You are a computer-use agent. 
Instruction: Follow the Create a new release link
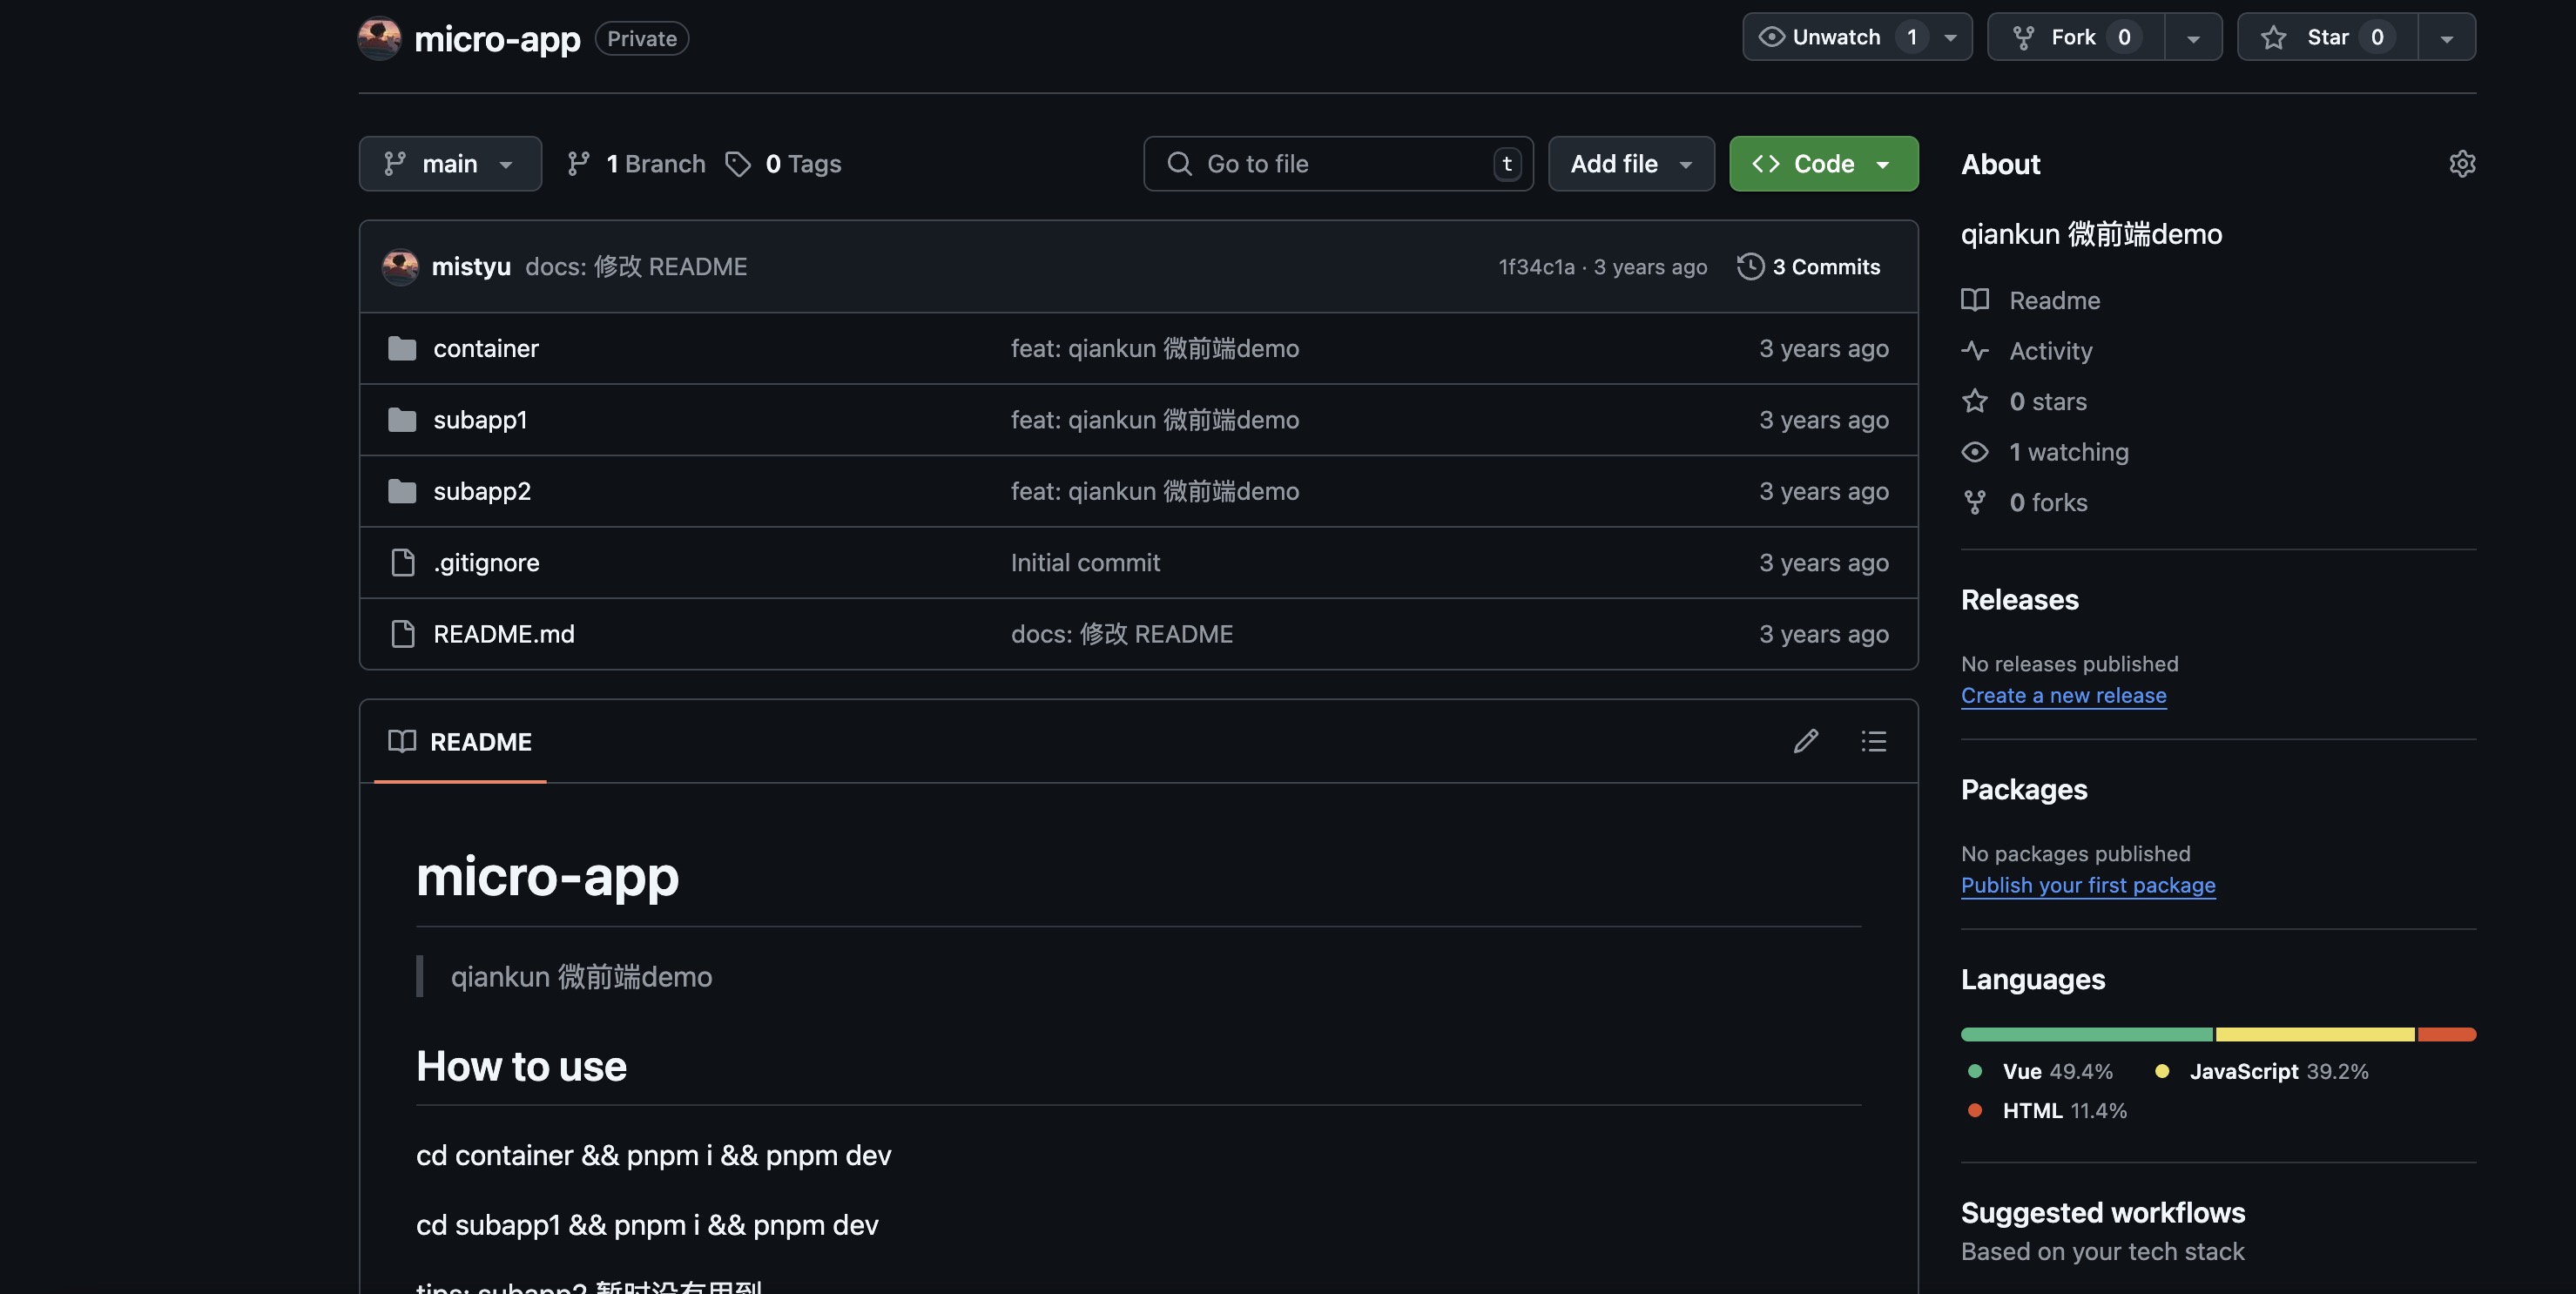(x=2063, y=695)
